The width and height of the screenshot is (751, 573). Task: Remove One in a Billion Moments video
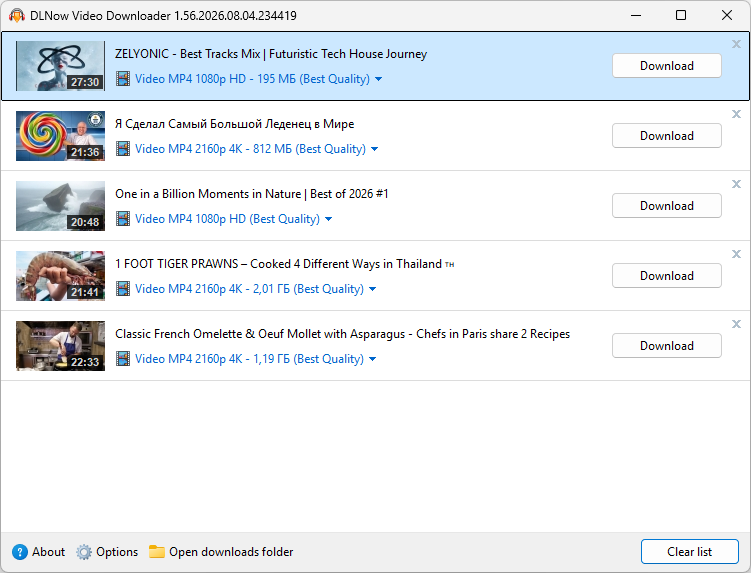pos(736,184)
